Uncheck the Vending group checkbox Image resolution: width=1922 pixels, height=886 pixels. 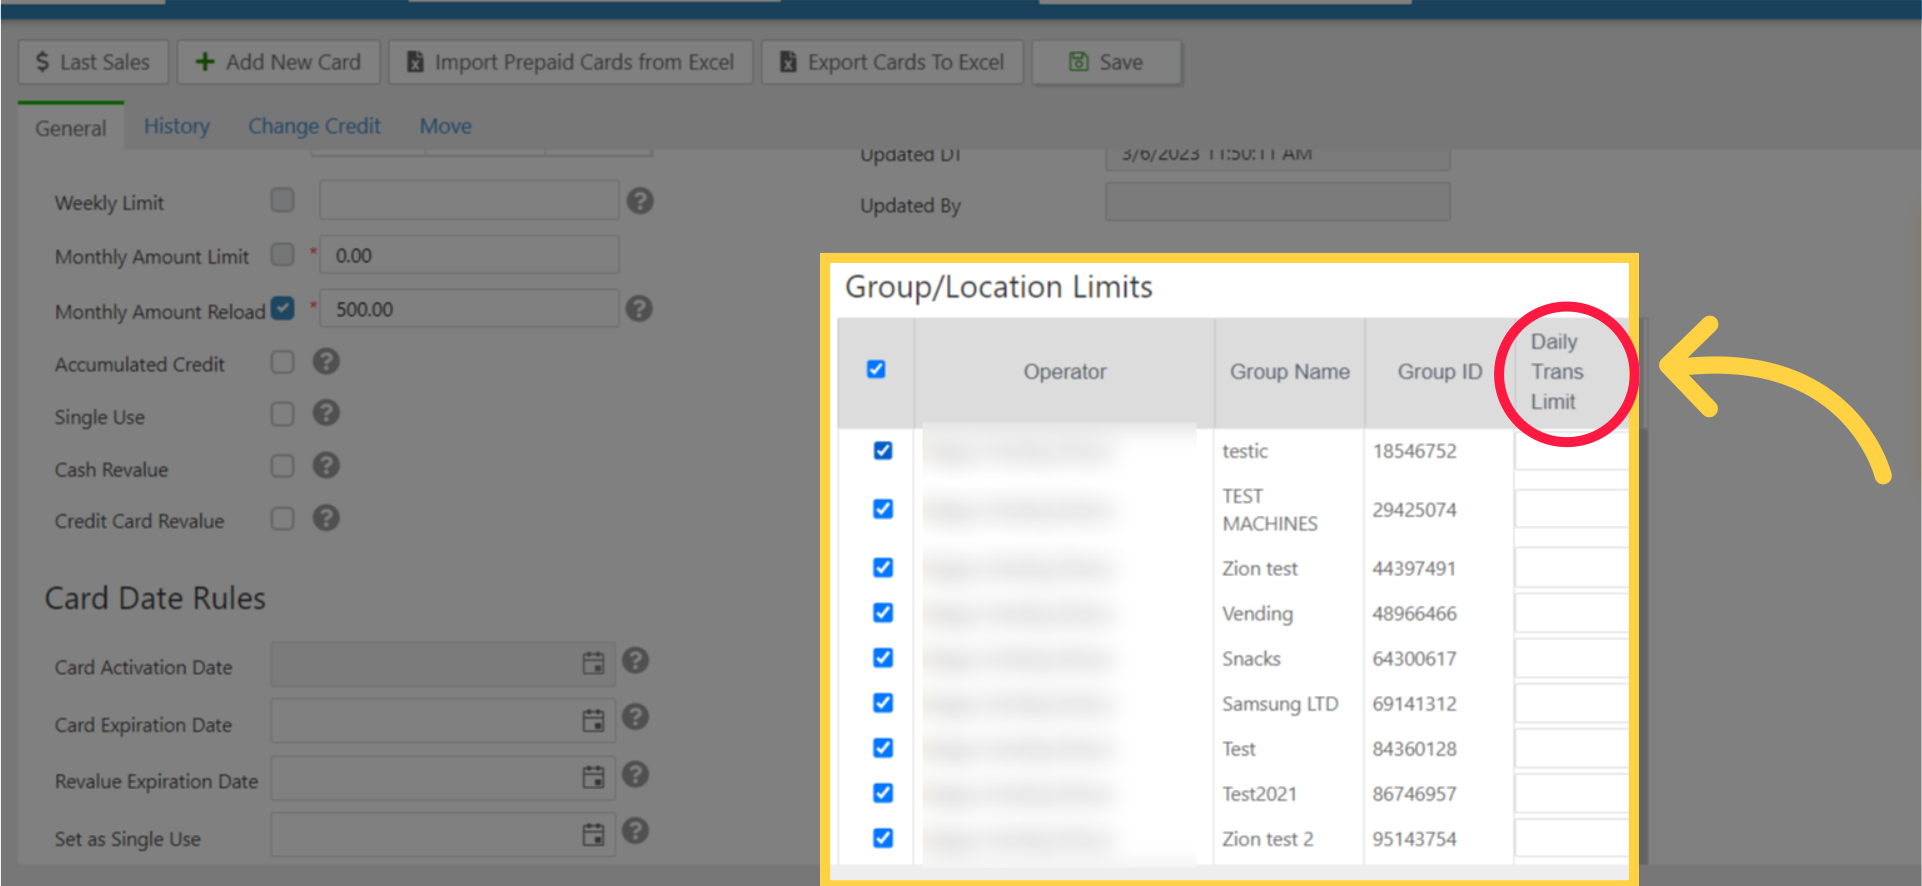pyautogui.click(x=883, y=612)
